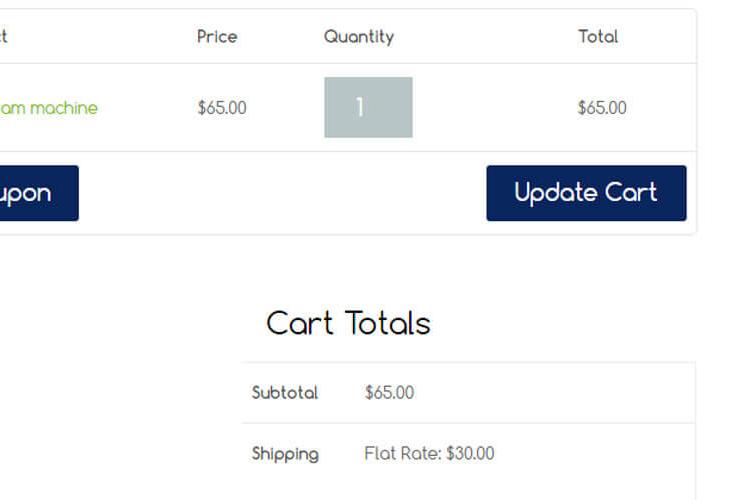Click the 'Flat Rate:' shipping text
The width and height of the screenshot is (750, 500).
[x=403, y=453]
